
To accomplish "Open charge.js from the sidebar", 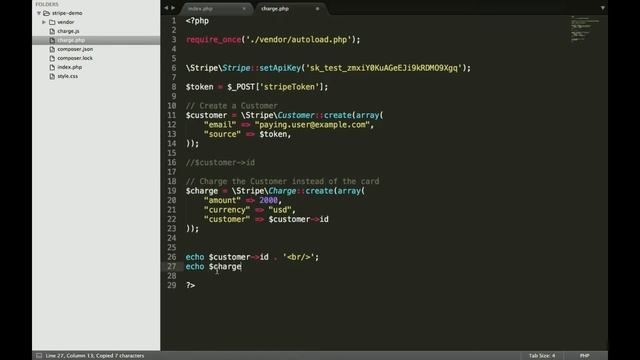I will [68, 31].
